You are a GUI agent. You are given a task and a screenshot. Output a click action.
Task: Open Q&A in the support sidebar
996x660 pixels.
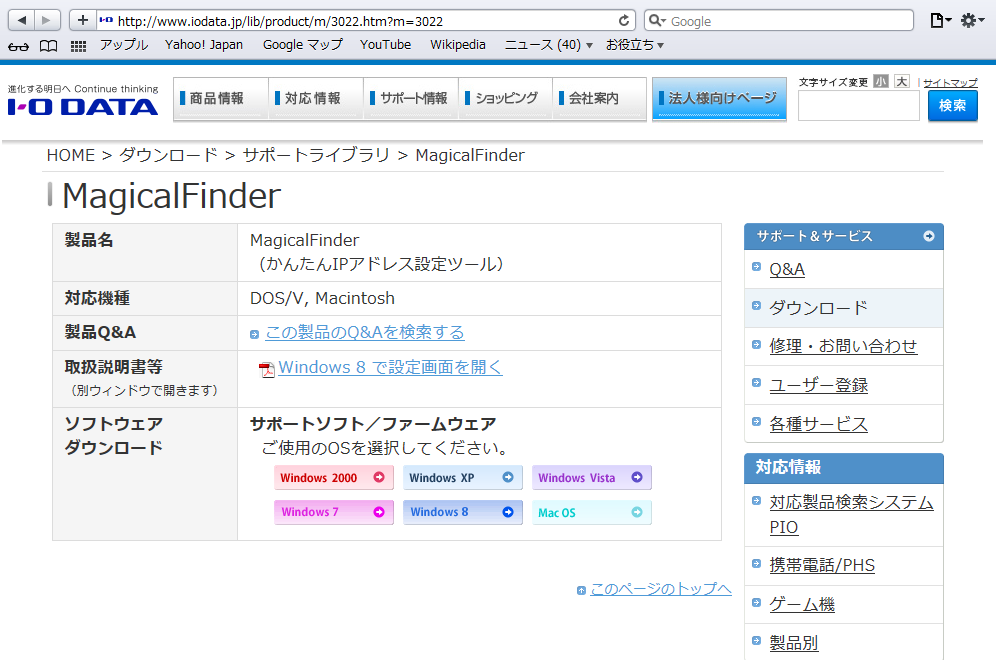point(787,269)
